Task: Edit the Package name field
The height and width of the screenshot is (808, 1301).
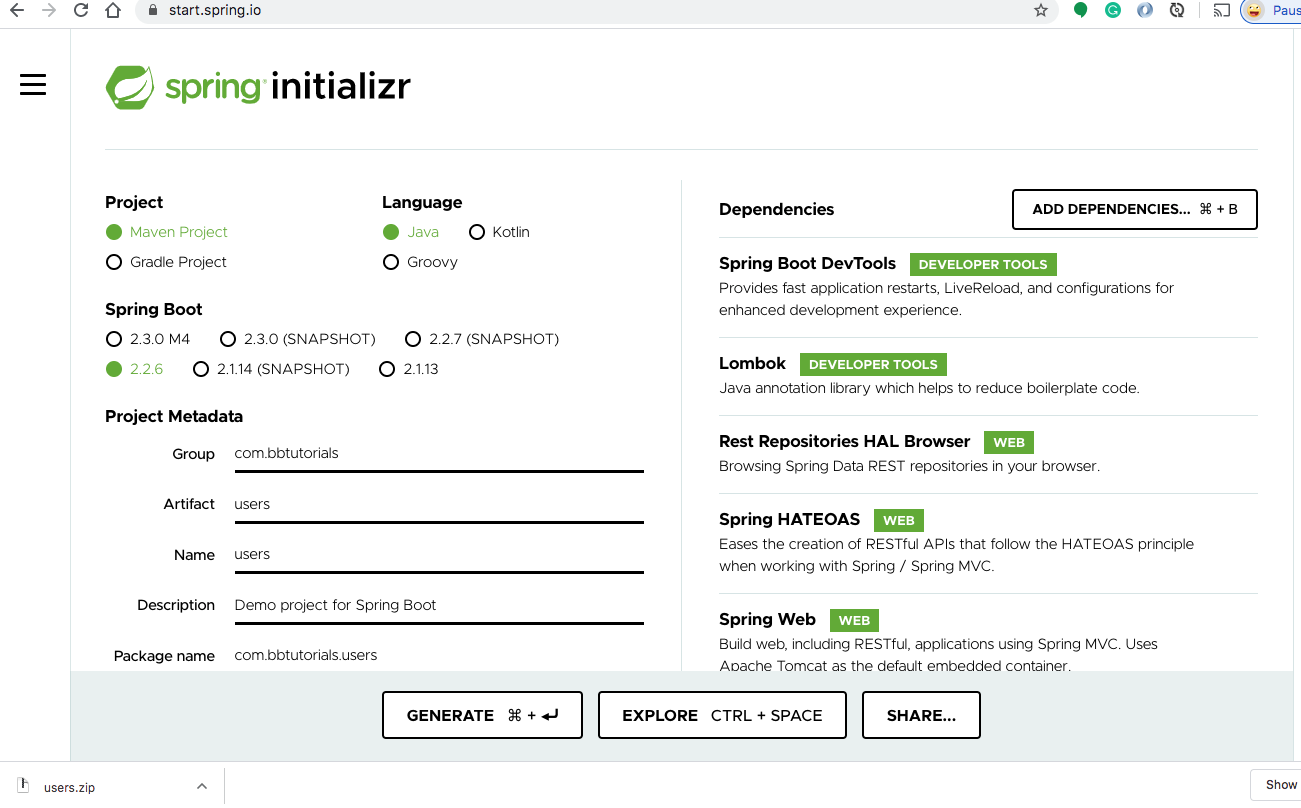Action: [439, 656]
